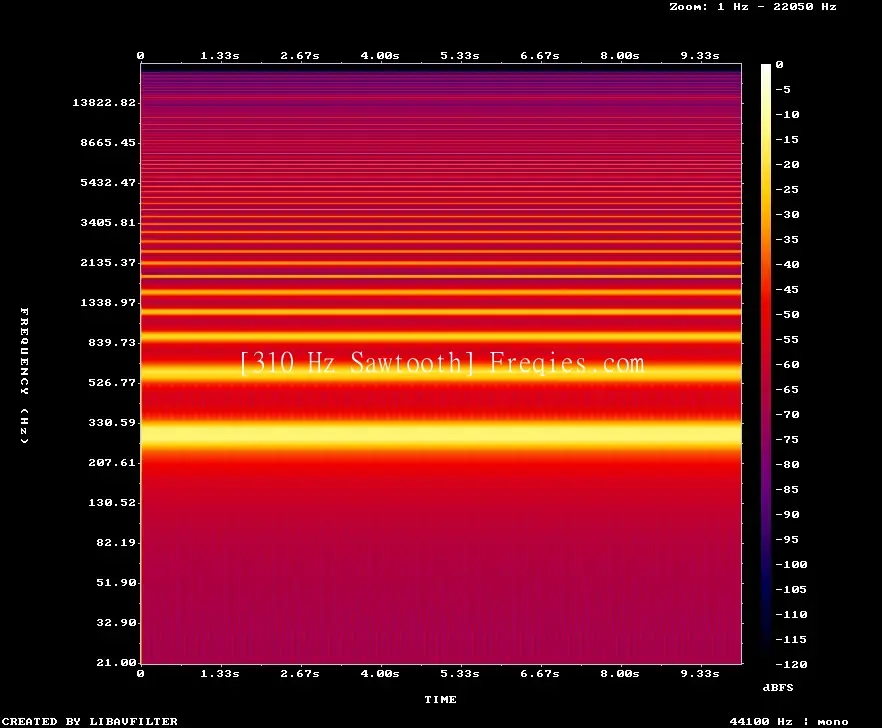Select the 526.77 frequency label

112,383
